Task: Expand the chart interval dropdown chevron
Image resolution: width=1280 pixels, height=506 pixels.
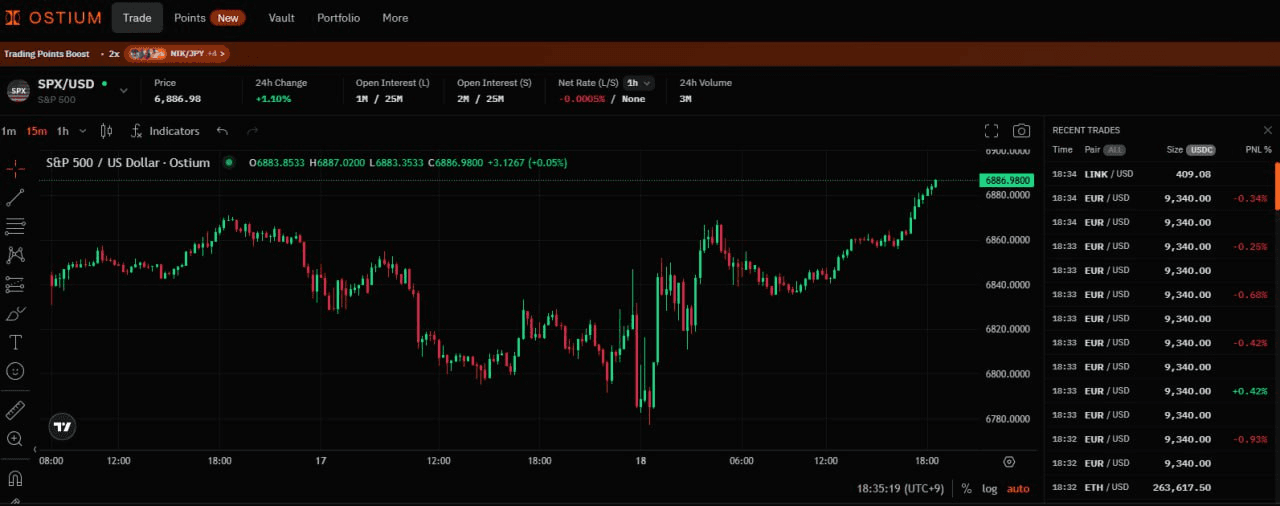Action: click(82, 131)
